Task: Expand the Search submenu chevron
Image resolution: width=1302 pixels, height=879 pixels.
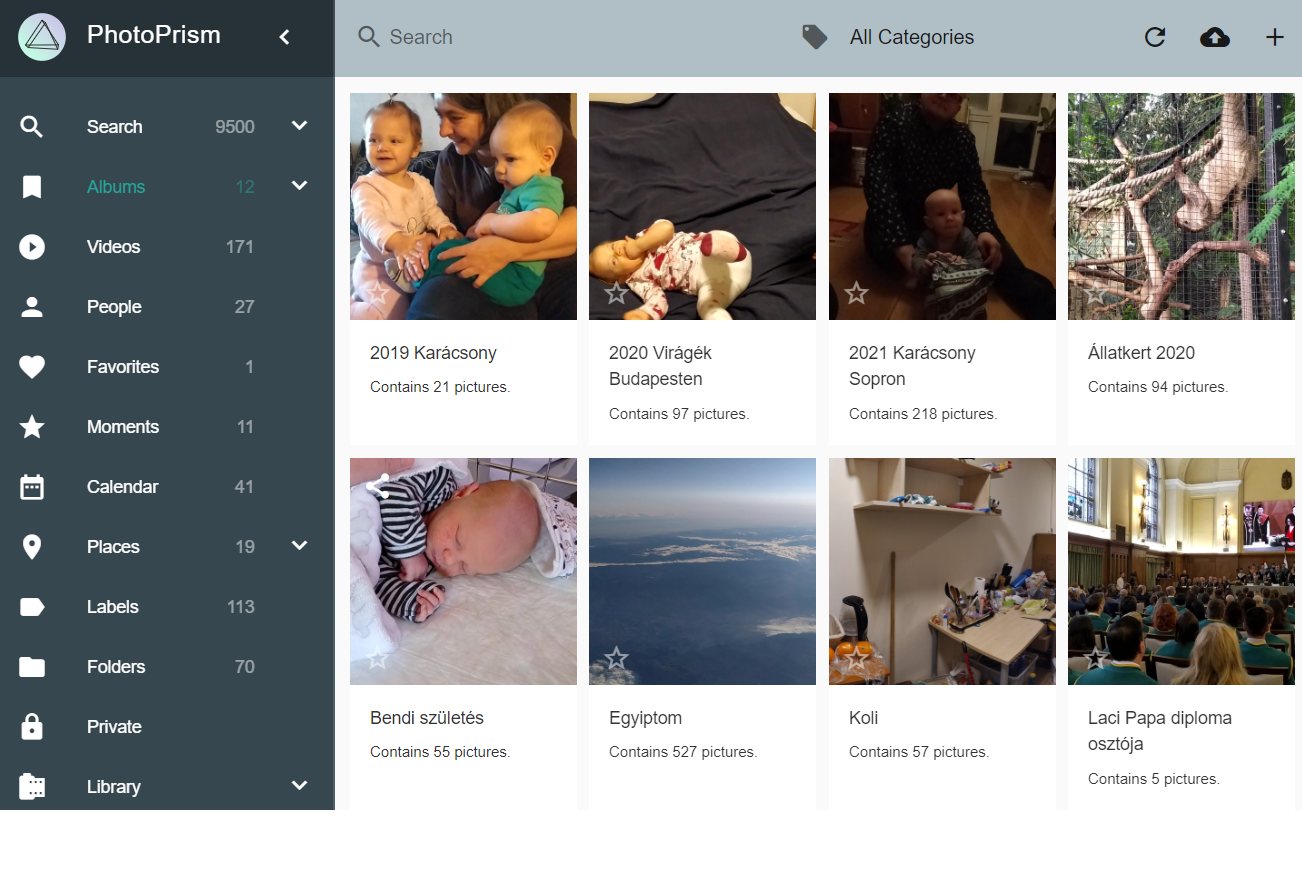Action: pyautogui.click(x=299, y=126)
